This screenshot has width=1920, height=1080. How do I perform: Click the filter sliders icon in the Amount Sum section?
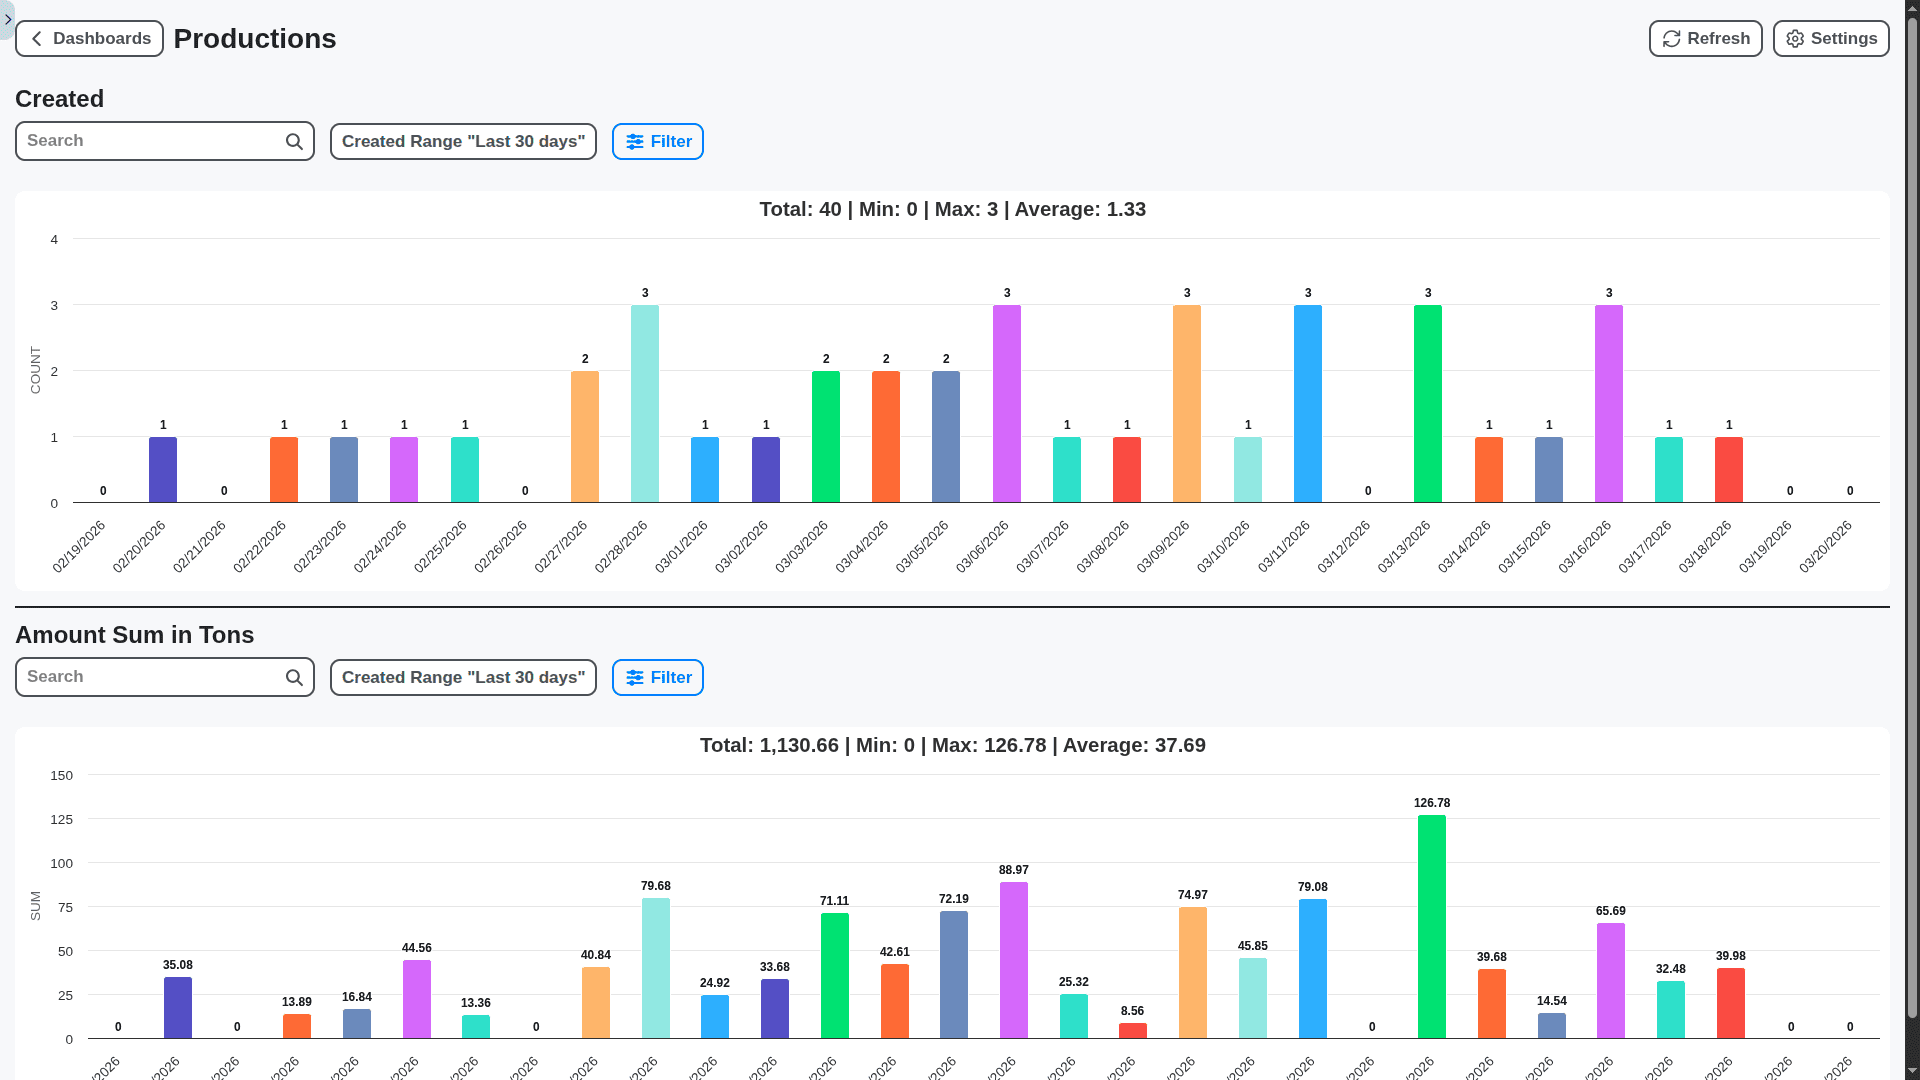pyautogui.click(x=634, y=677)
